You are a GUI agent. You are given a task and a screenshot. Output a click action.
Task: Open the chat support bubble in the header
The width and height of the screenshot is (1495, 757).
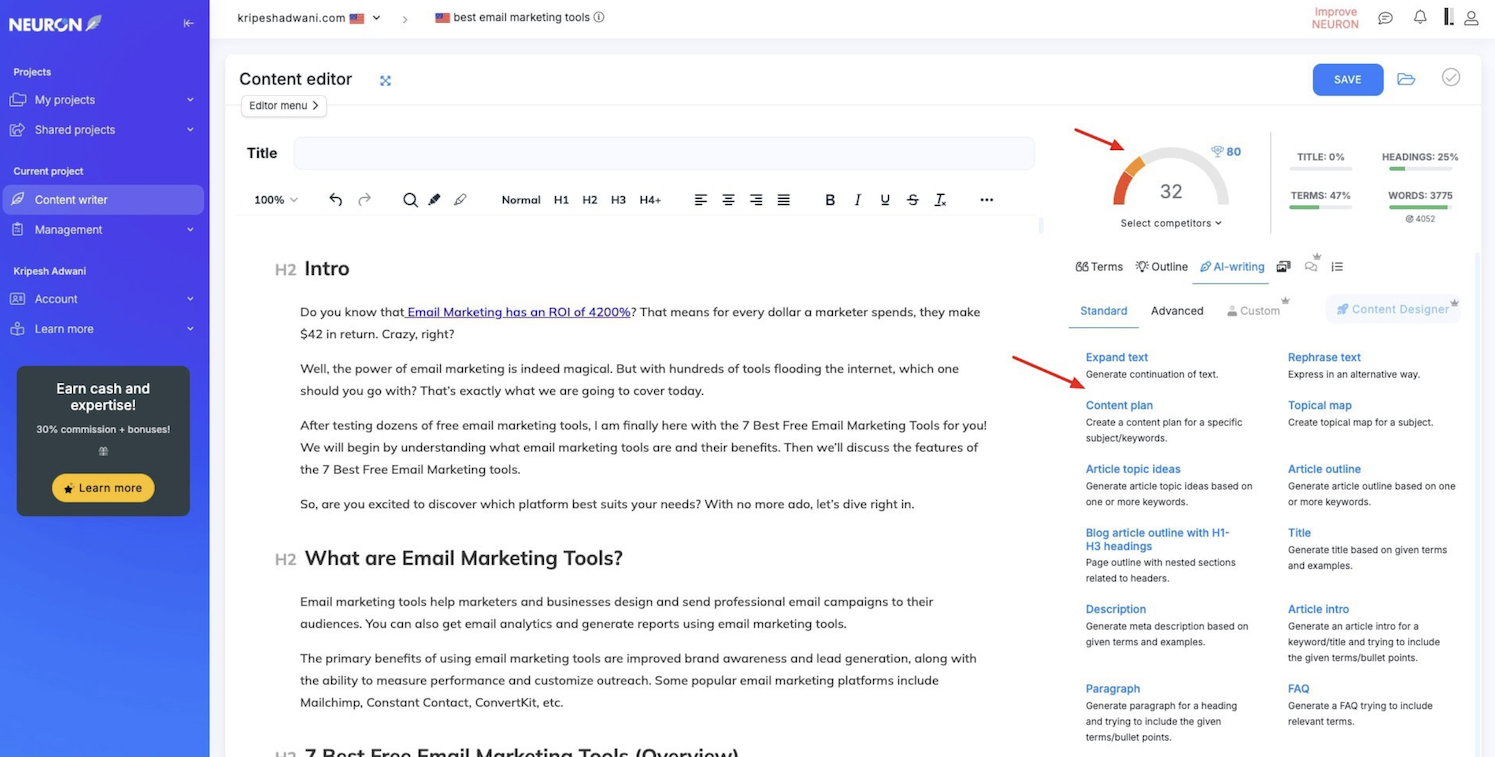pyautogui.click(x=1385, y=17)
